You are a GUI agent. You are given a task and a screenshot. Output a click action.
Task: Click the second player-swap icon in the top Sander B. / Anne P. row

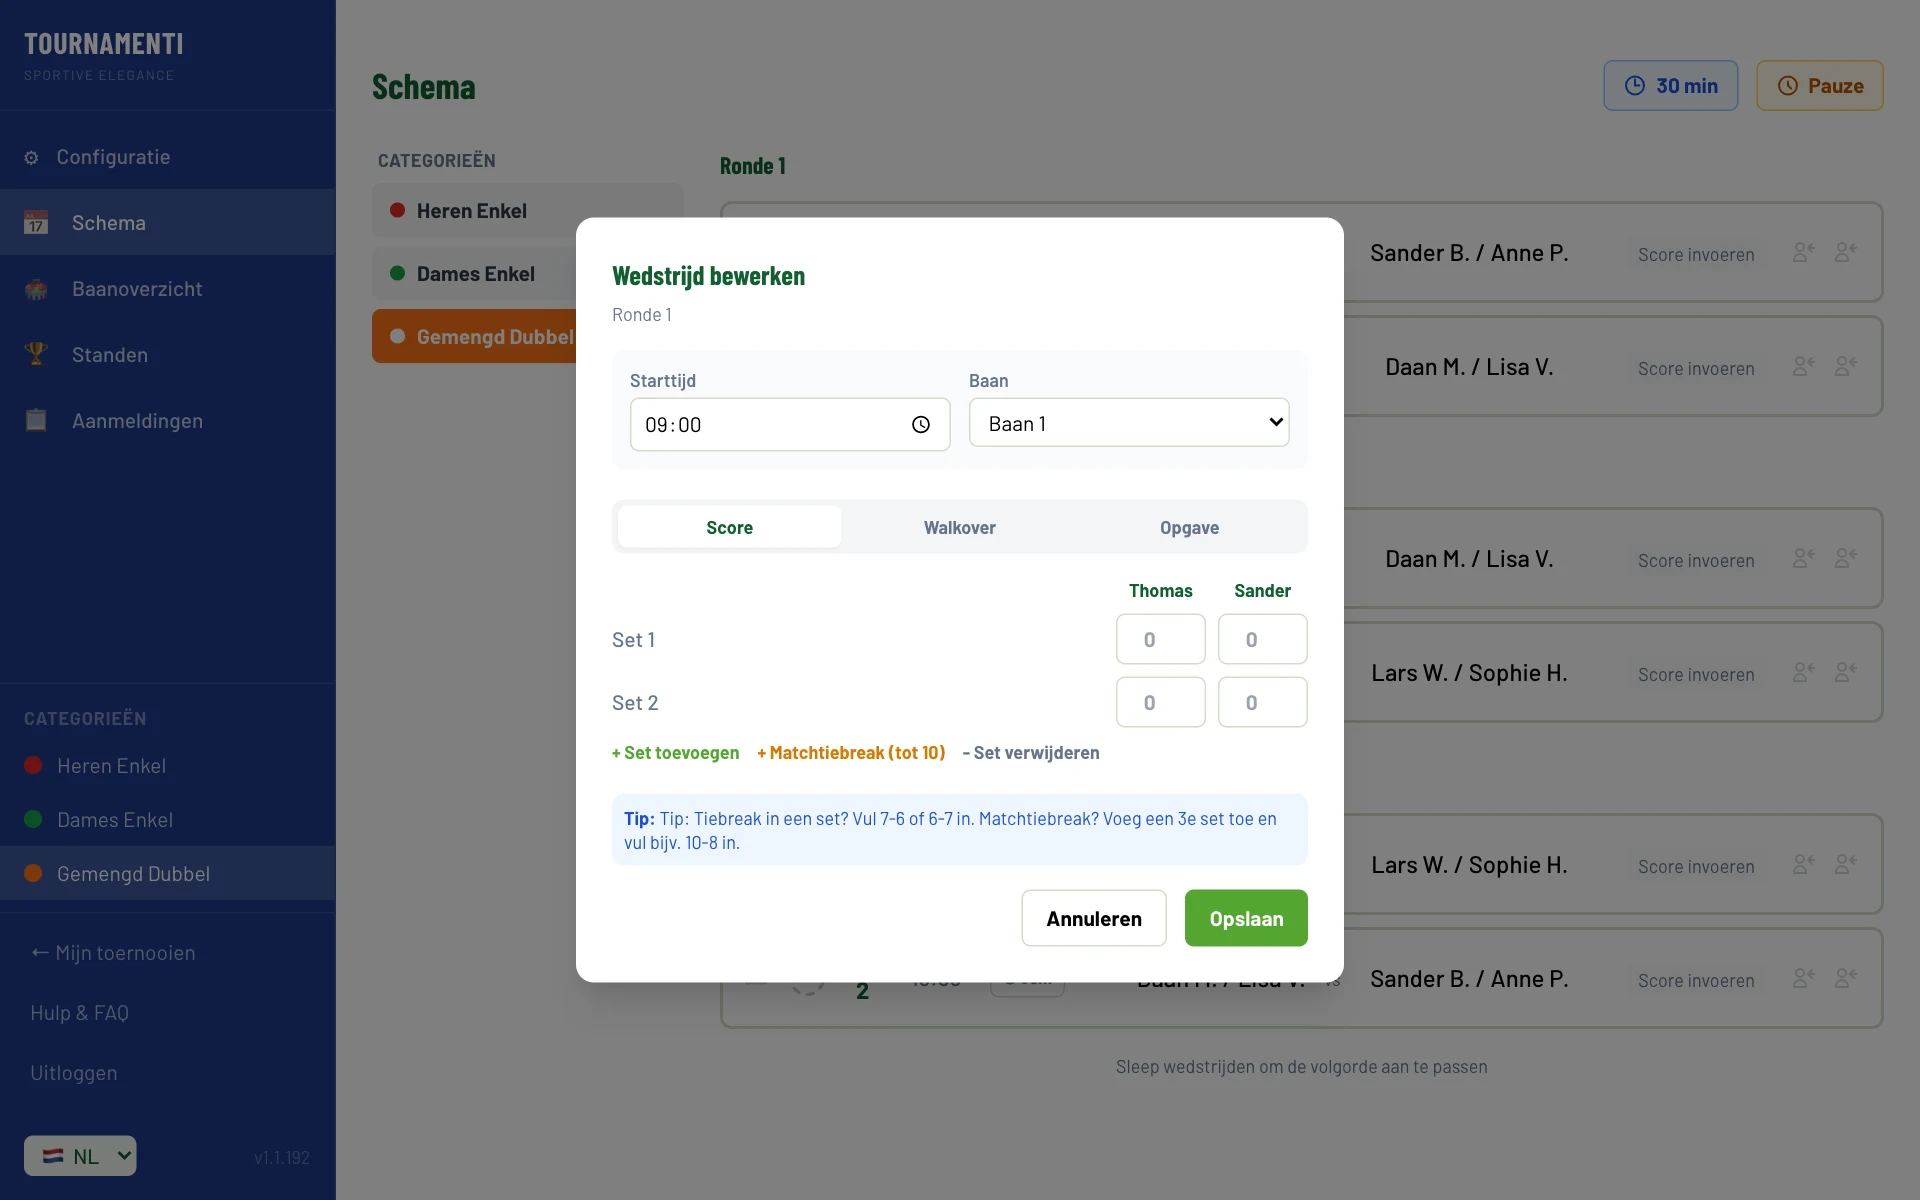pyautogui.click(x=1845, y=253)
